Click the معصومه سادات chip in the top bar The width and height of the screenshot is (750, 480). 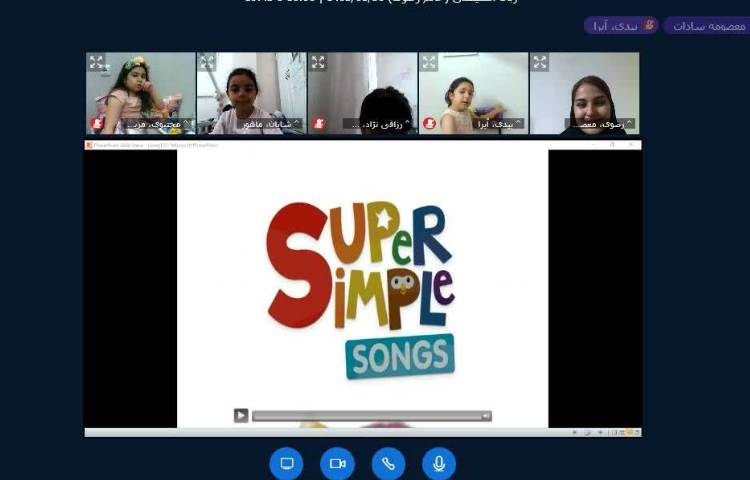click(x=707, y=26)
